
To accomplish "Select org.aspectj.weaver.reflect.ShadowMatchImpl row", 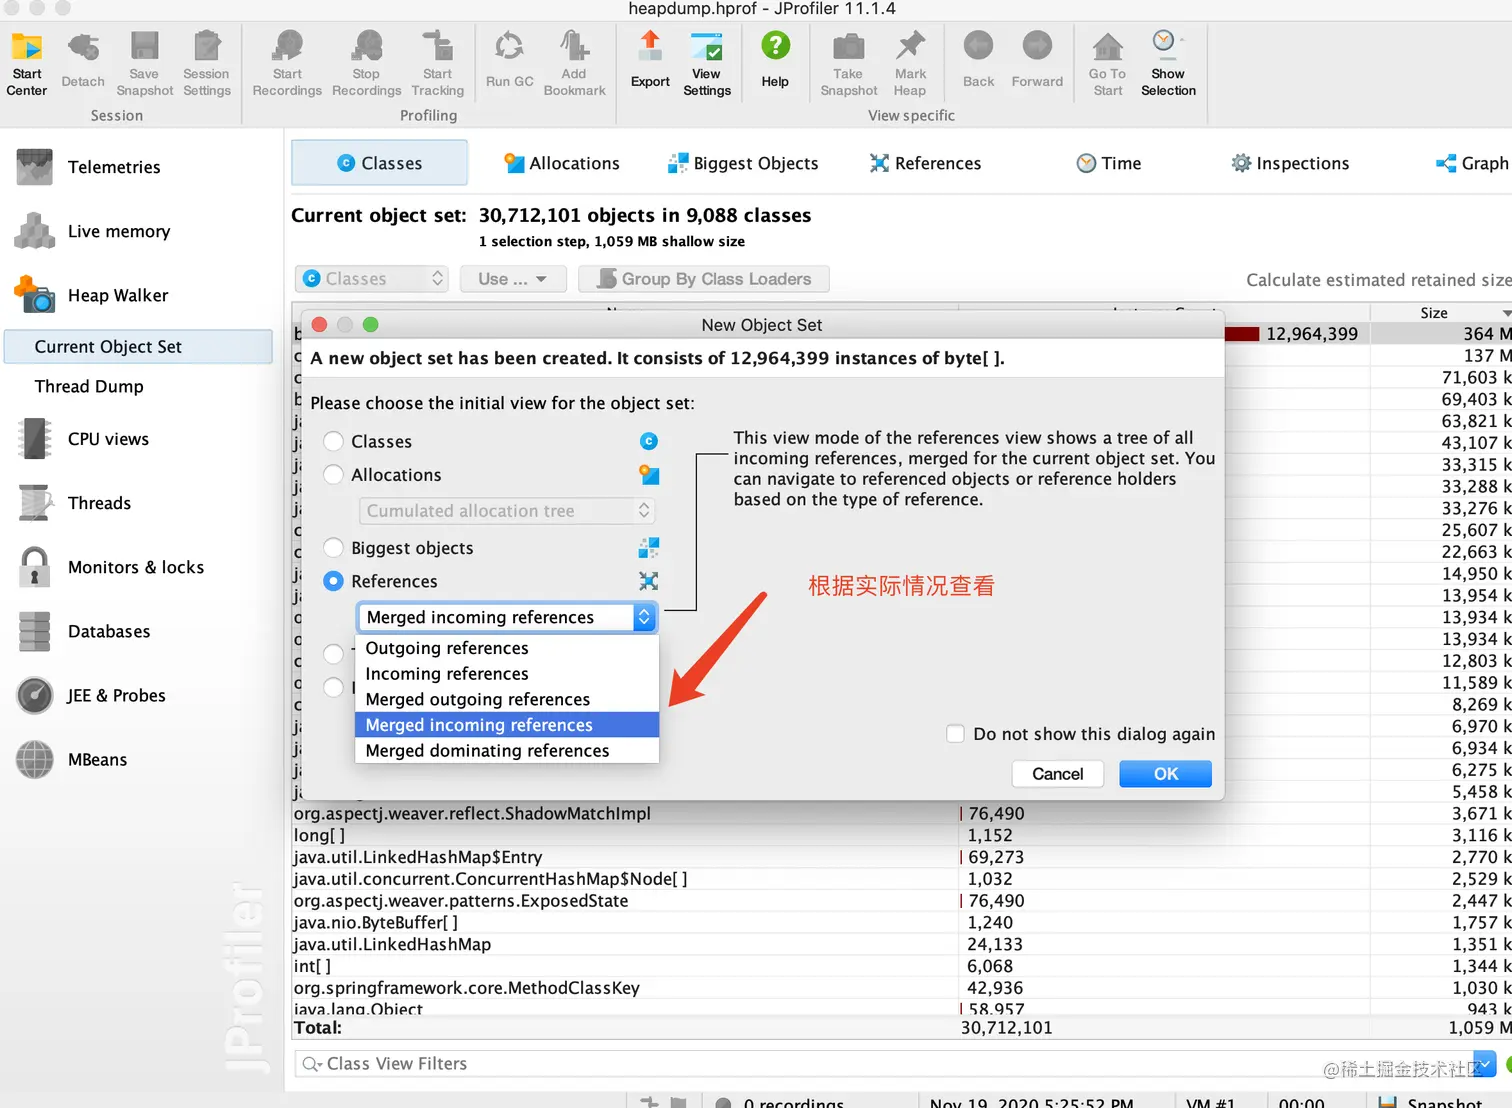I will 902,814.
